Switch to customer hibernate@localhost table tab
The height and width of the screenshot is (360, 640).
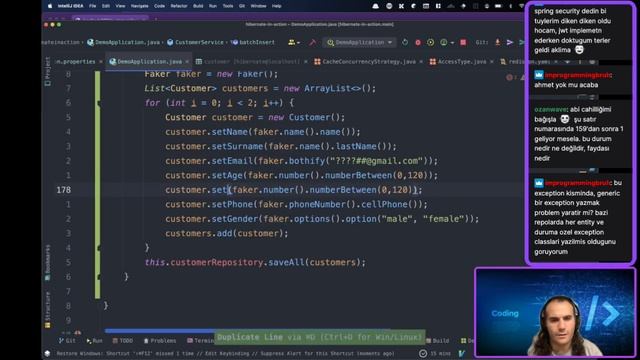[x=252, y=62]
